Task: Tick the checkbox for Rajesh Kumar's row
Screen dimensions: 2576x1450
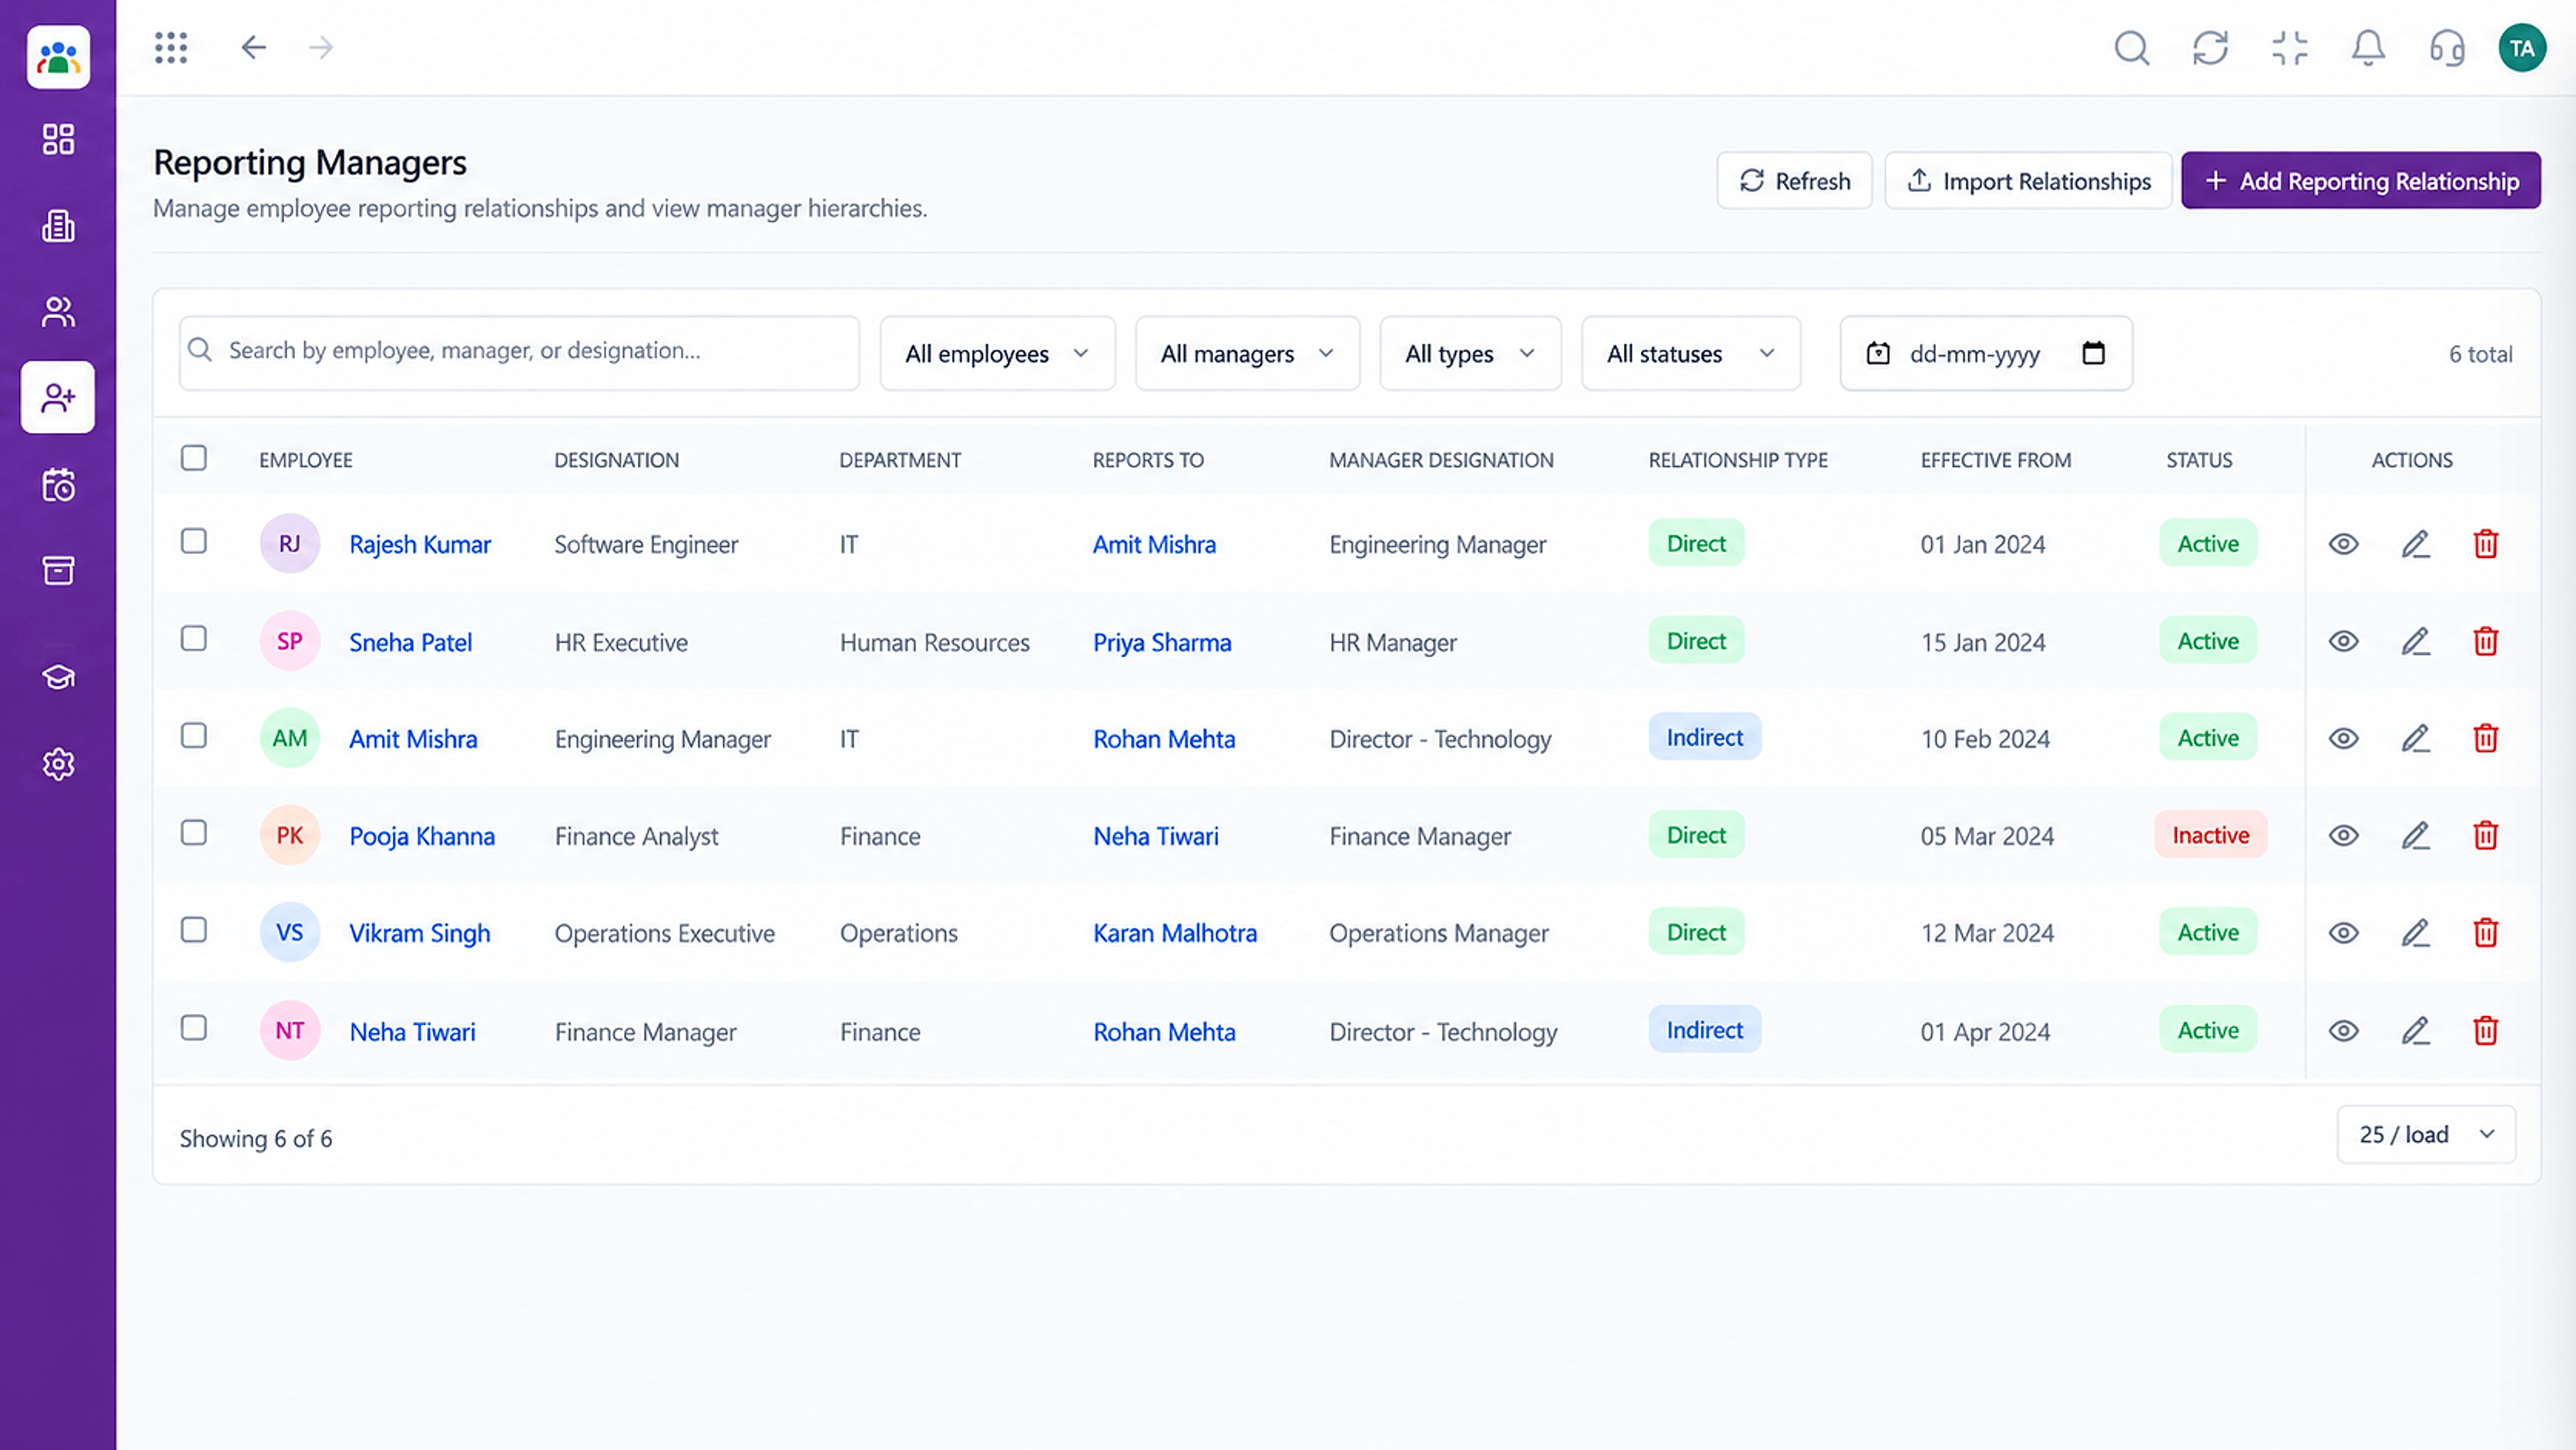Action: [x=194, y=541]
